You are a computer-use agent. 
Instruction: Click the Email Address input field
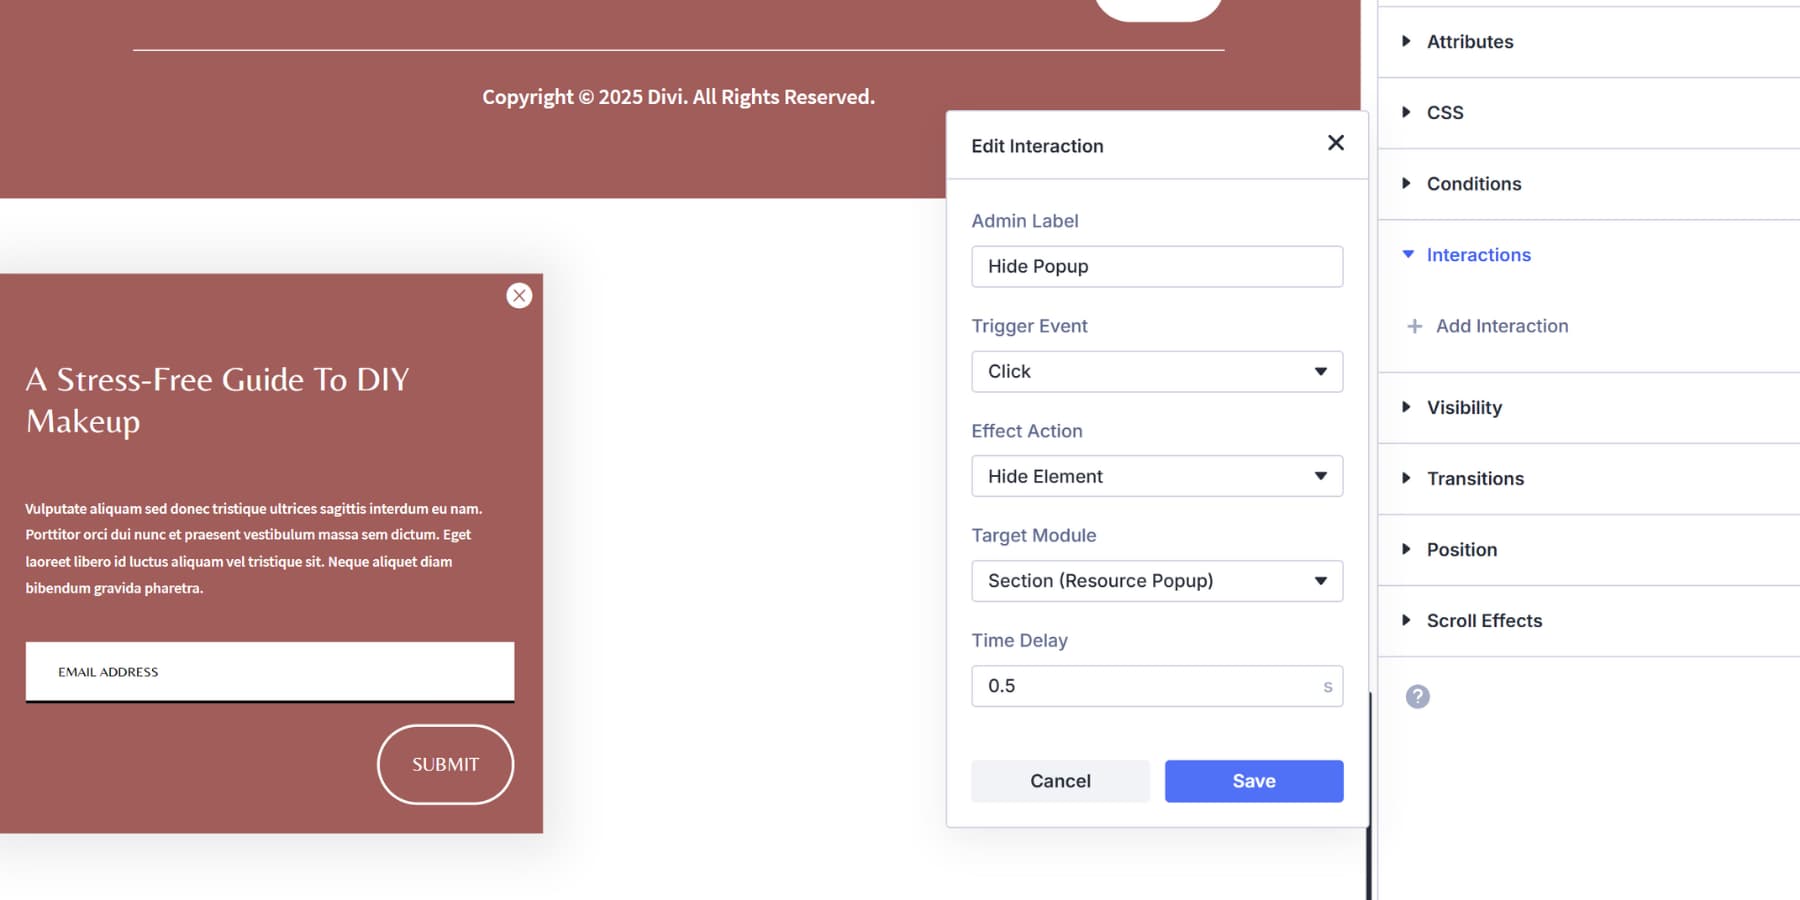268,671
